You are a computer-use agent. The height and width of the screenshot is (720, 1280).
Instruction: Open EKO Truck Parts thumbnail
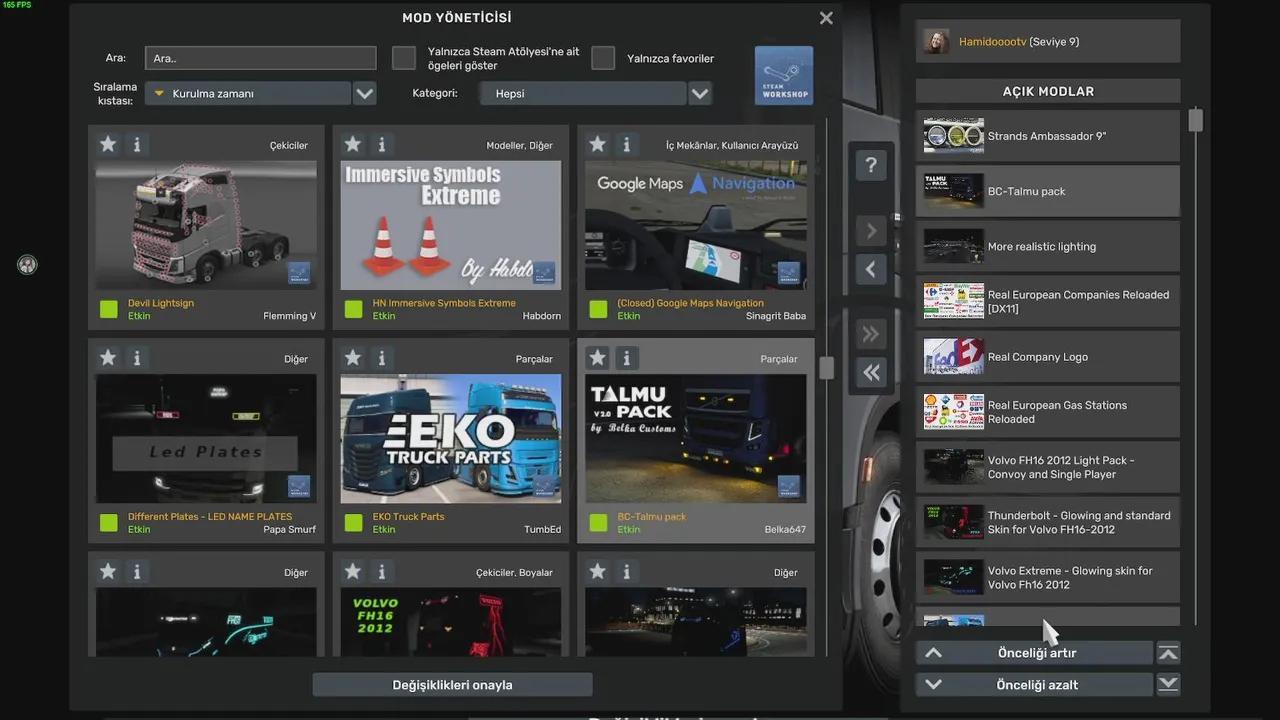click(450, 439)
